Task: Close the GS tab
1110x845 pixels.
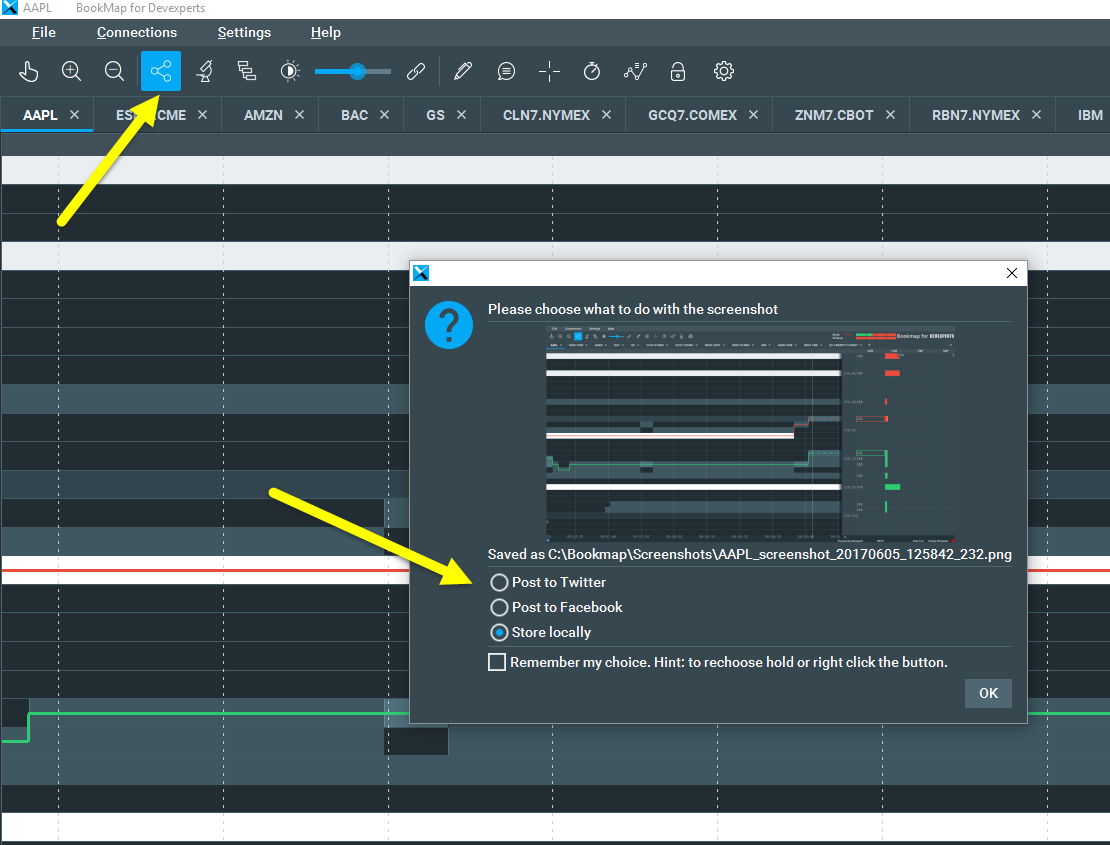Action: [x=462, y=115]
